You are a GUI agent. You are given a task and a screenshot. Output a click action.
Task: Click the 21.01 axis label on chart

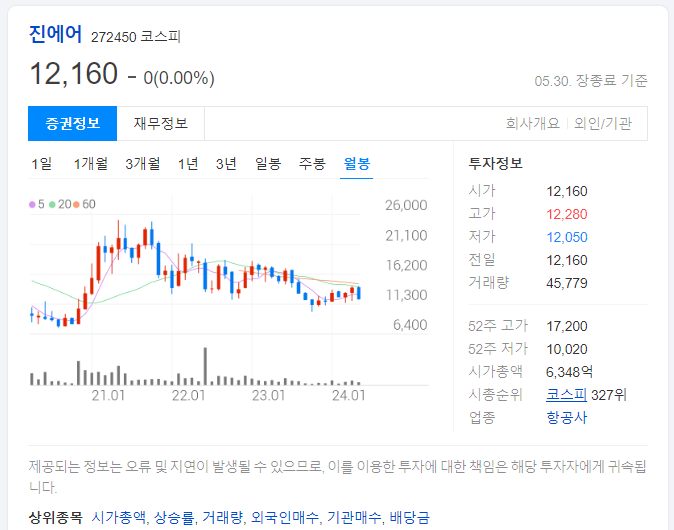point(108,395)
